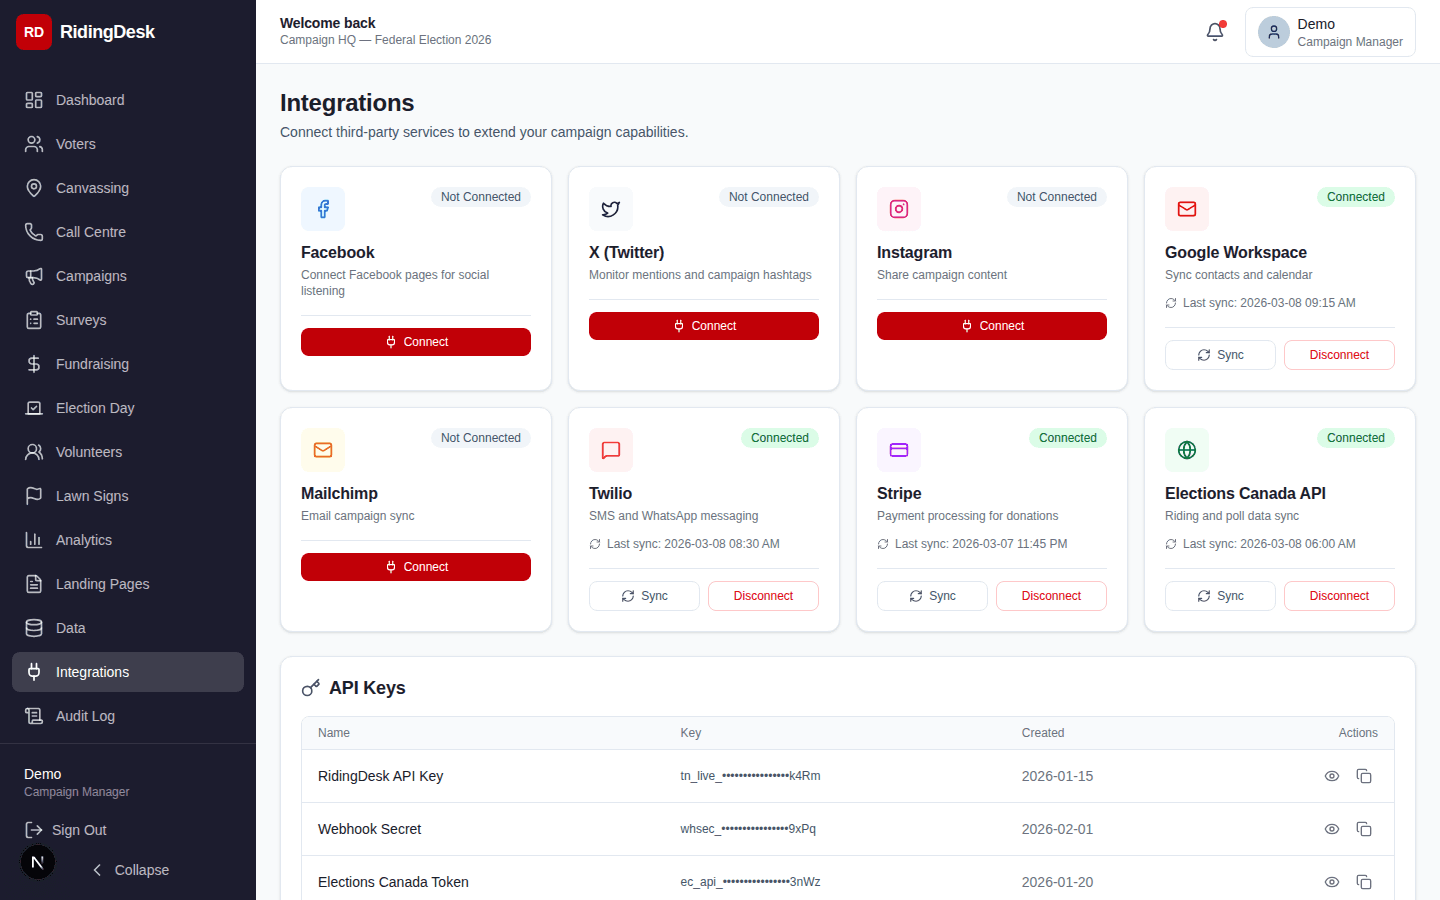The image size is (1440, 900).
Task: Disconnect the Twilio integration
Action: coord(763,595)
